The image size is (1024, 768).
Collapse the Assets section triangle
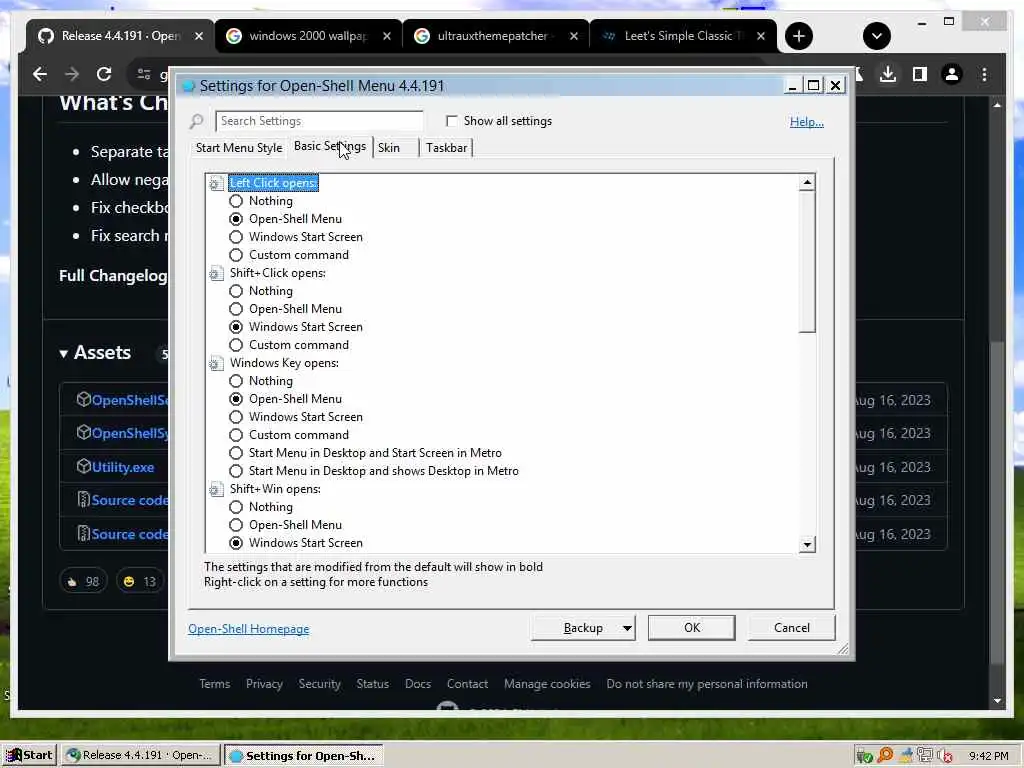(63, 354)
